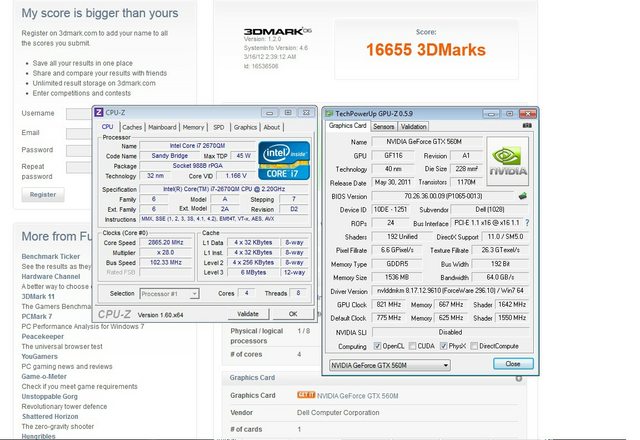The width and height of the screenshot is (640, 440).
Task: Open the Mainboard tab in CPU-Z
Action: pyautogui.click(x=162, y=127)
